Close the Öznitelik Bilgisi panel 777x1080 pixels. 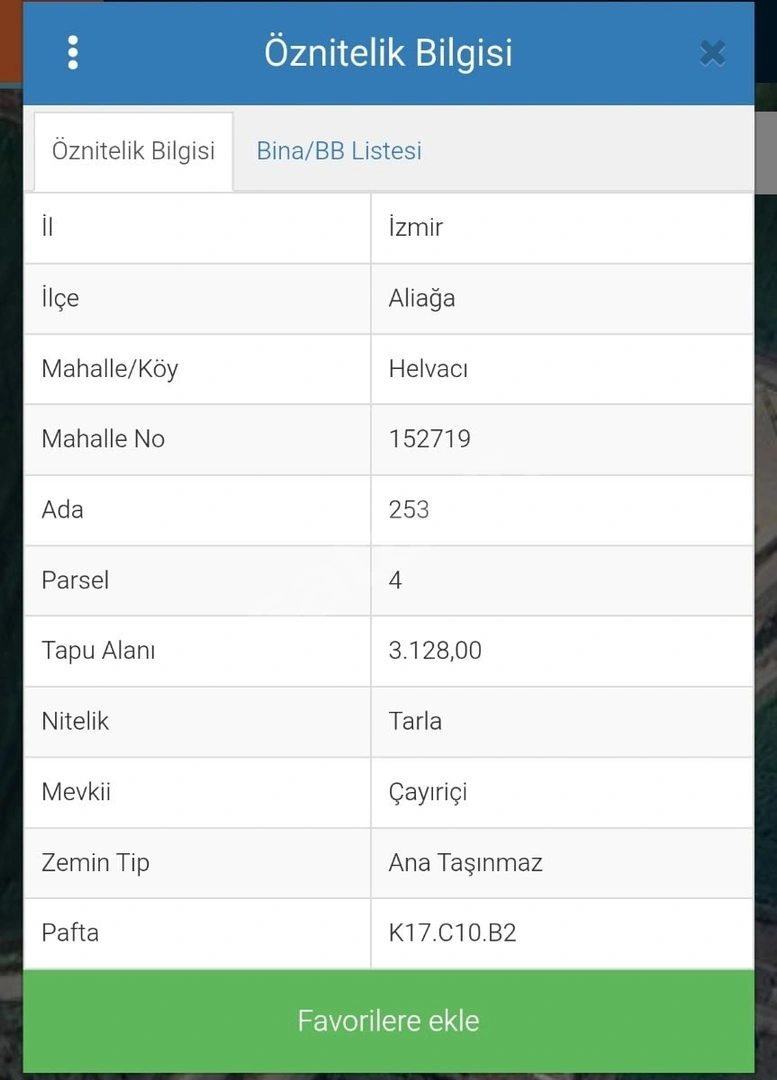click(712, 53)
